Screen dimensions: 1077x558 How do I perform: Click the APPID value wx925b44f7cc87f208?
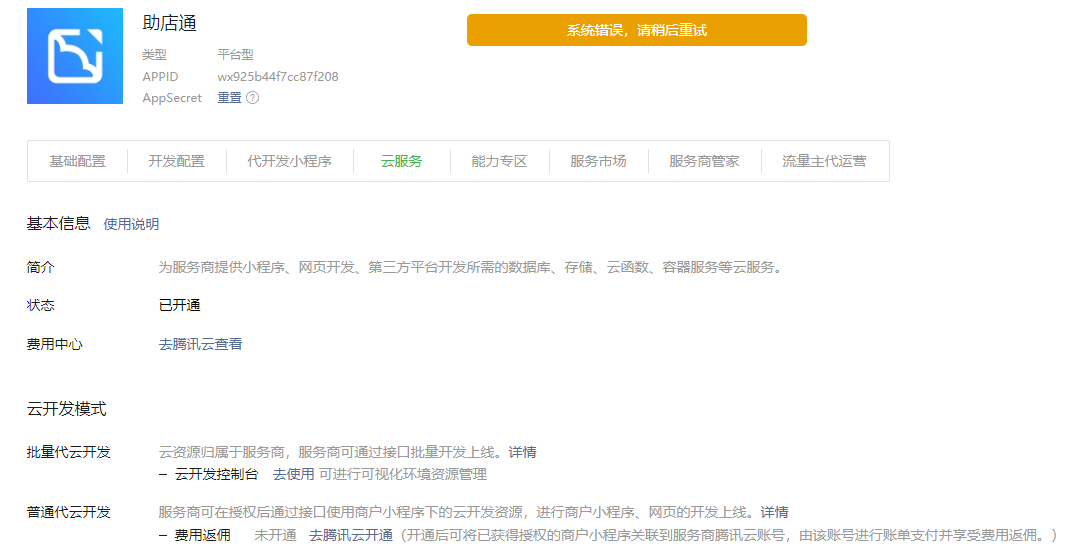278,76
